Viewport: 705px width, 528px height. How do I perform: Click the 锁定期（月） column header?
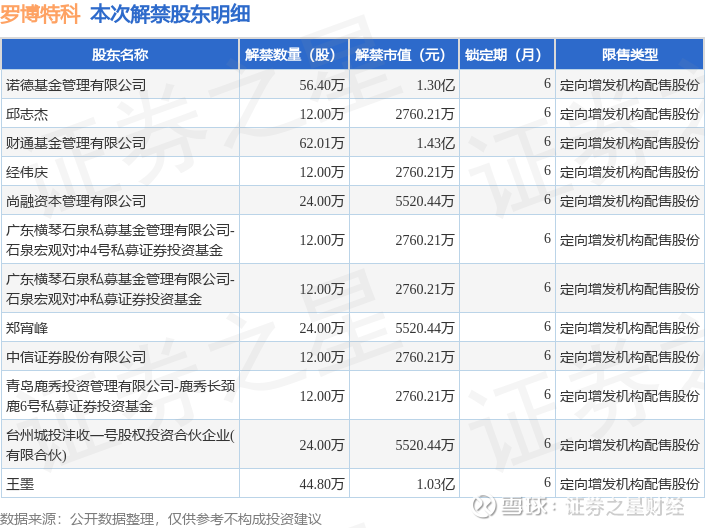(x=507, y=54)
